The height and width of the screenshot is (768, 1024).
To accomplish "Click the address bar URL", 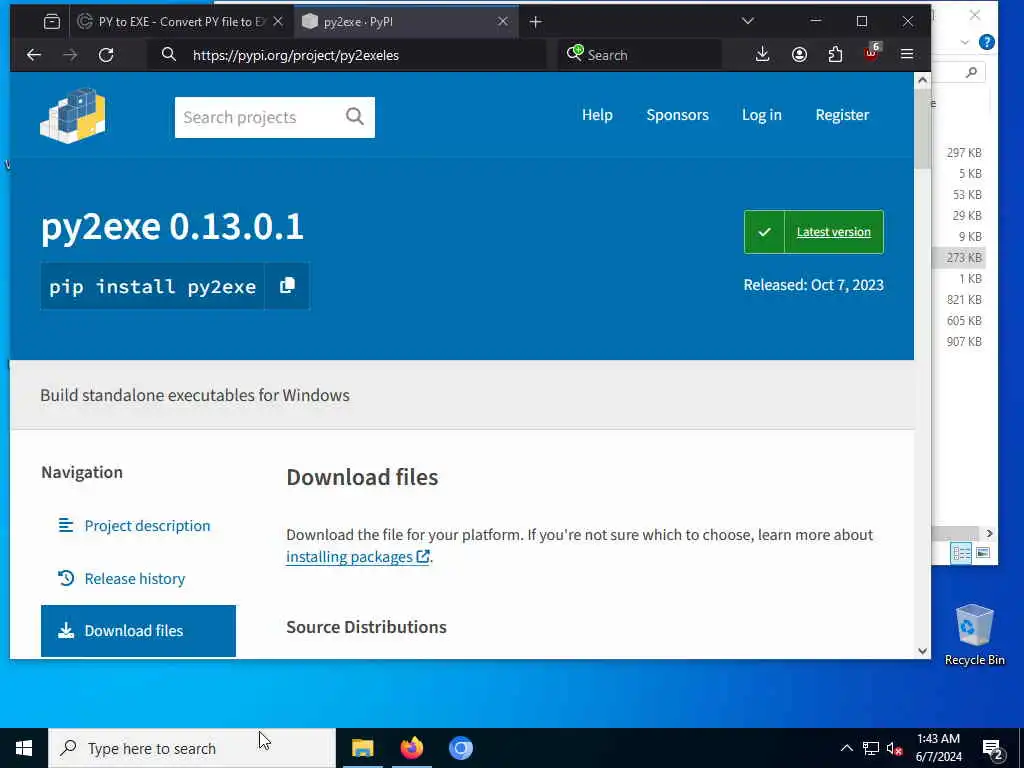I will [x=296, y=56].
